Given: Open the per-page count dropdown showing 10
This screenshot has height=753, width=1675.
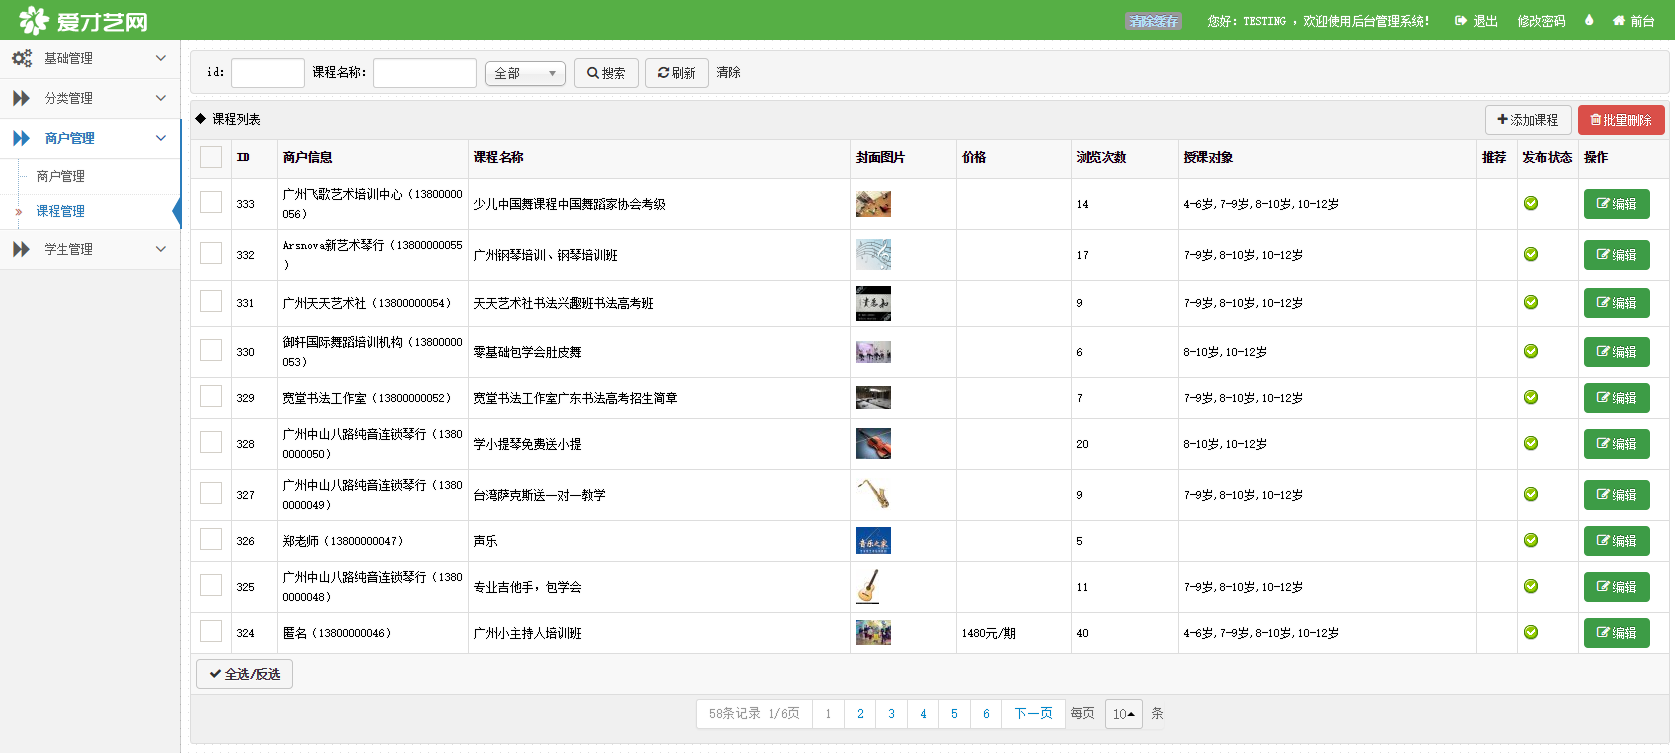Looking at the screenshot, I should 1124,714.
